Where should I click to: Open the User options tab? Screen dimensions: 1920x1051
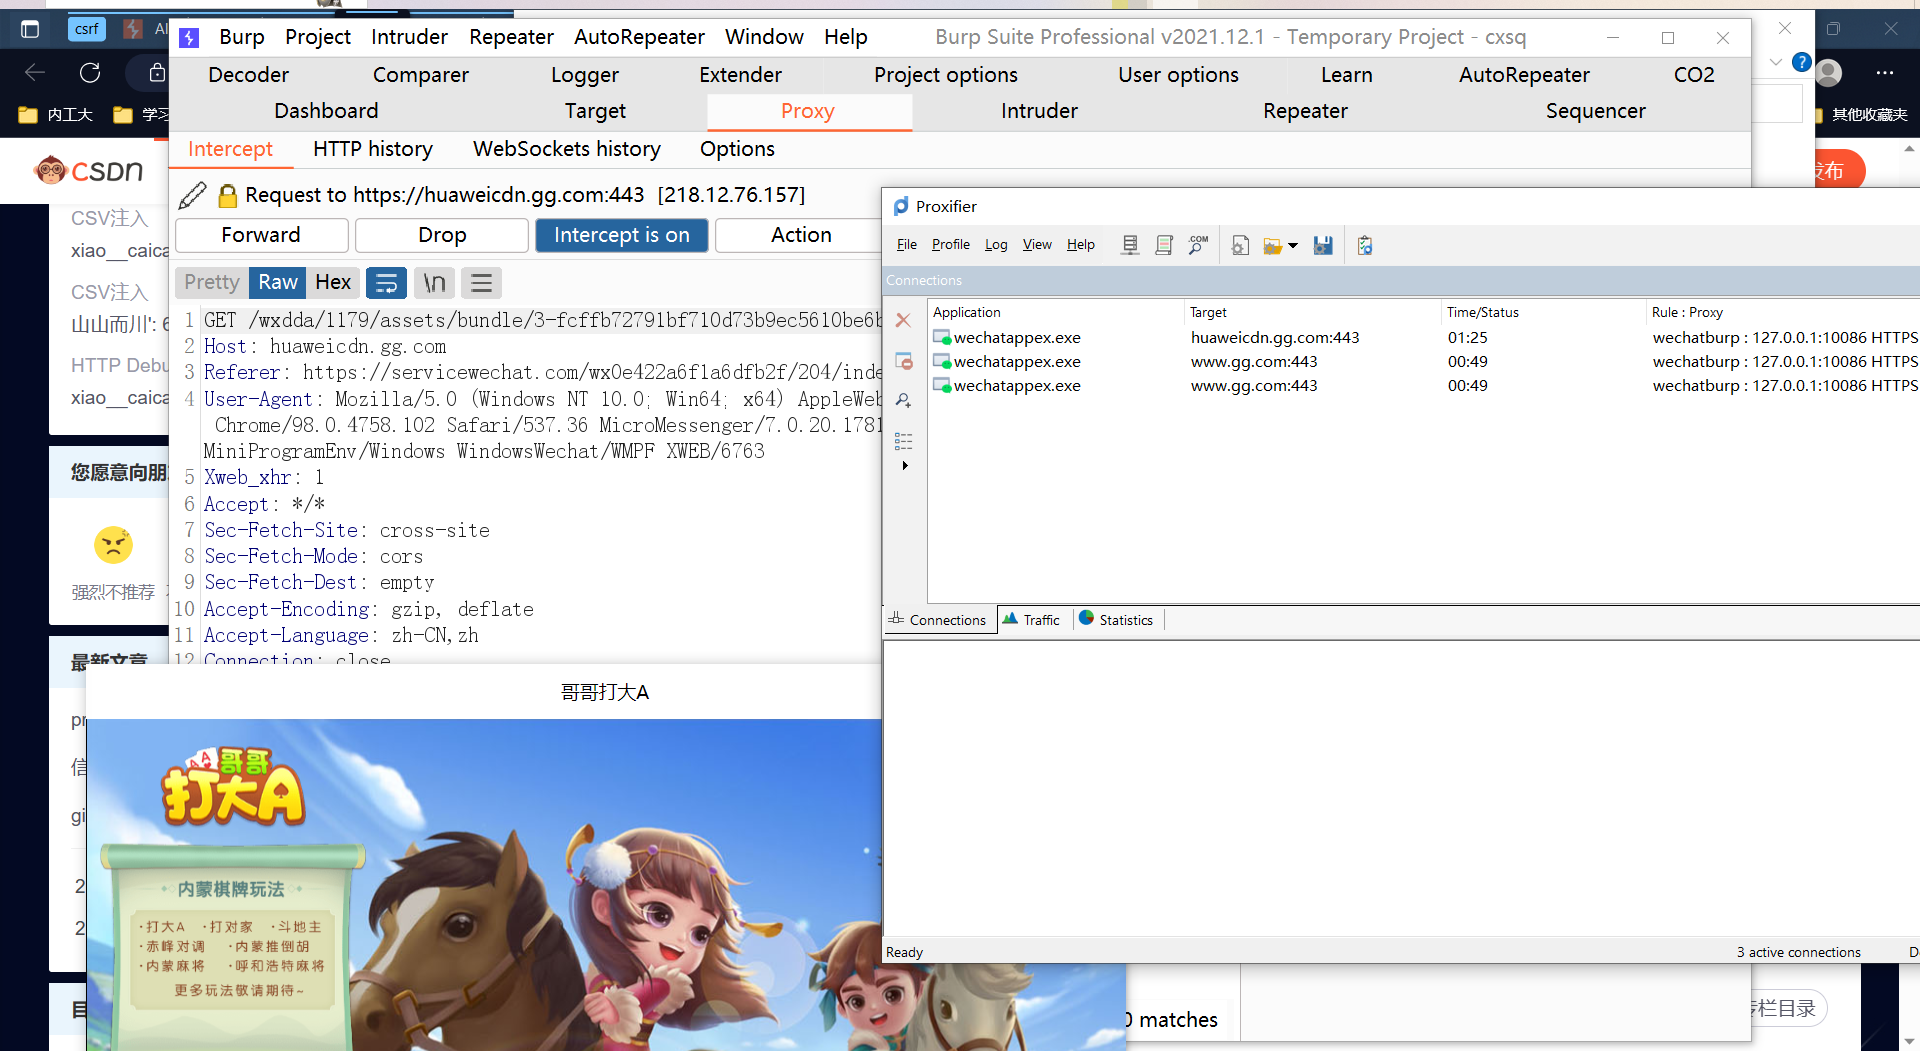pyautogui.click(x=1178, y=75)
